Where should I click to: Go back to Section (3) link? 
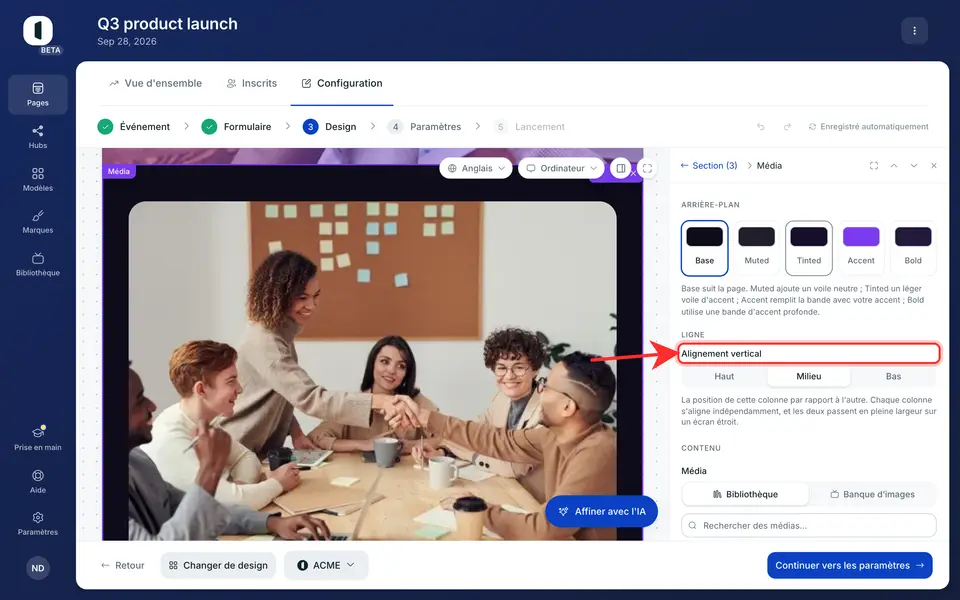point(709,166)
